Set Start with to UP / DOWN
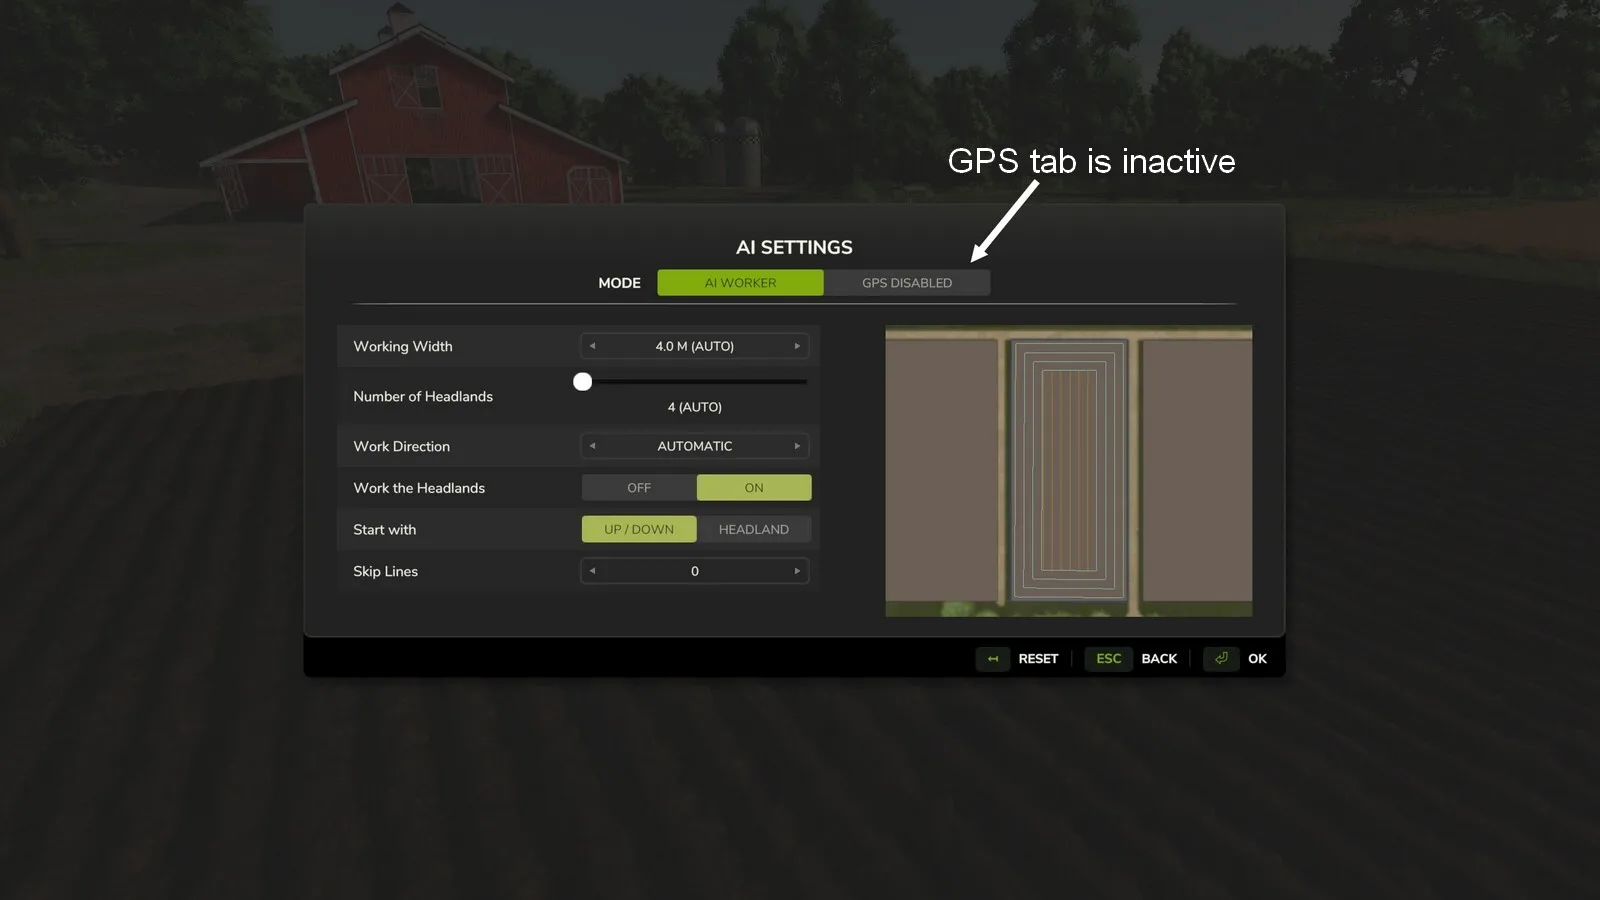 click(x=639, y=529)
